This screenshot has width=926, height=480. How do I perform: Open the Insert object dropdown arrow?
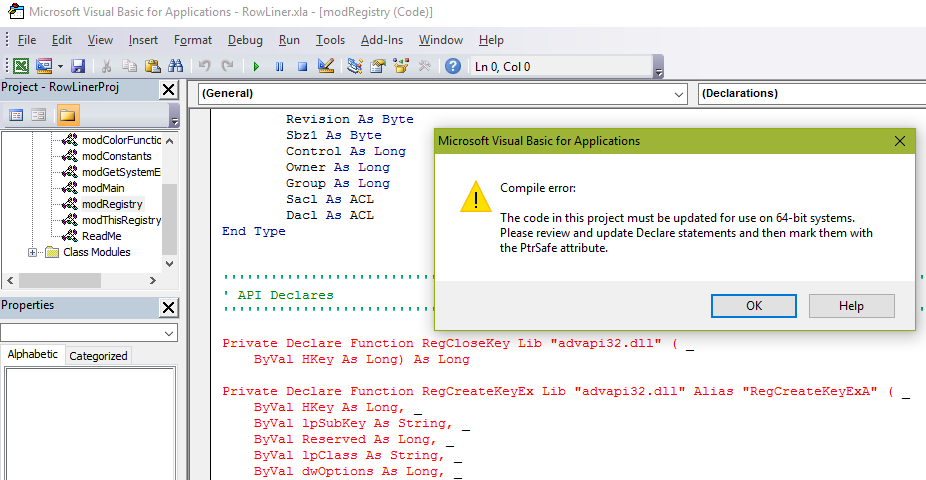coord(60,66)
